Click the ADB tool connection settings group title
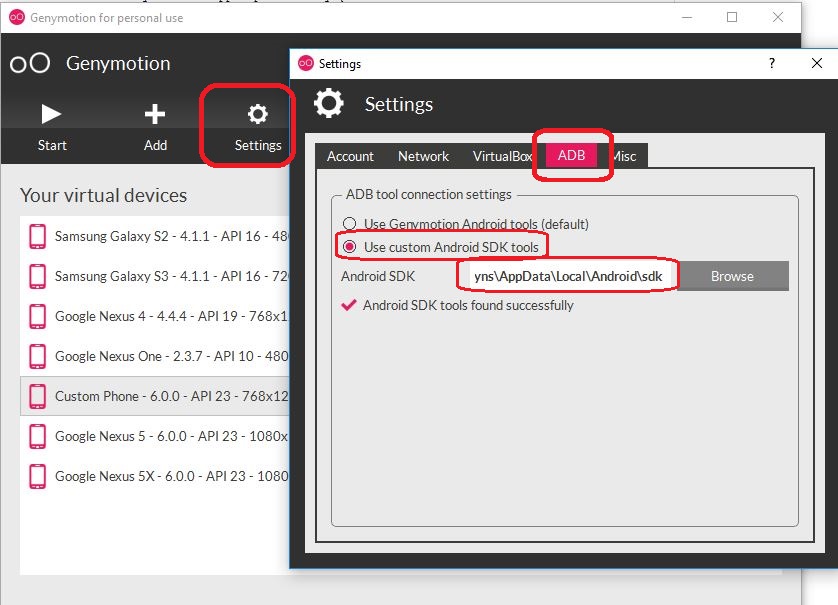 tap(429, 194)
